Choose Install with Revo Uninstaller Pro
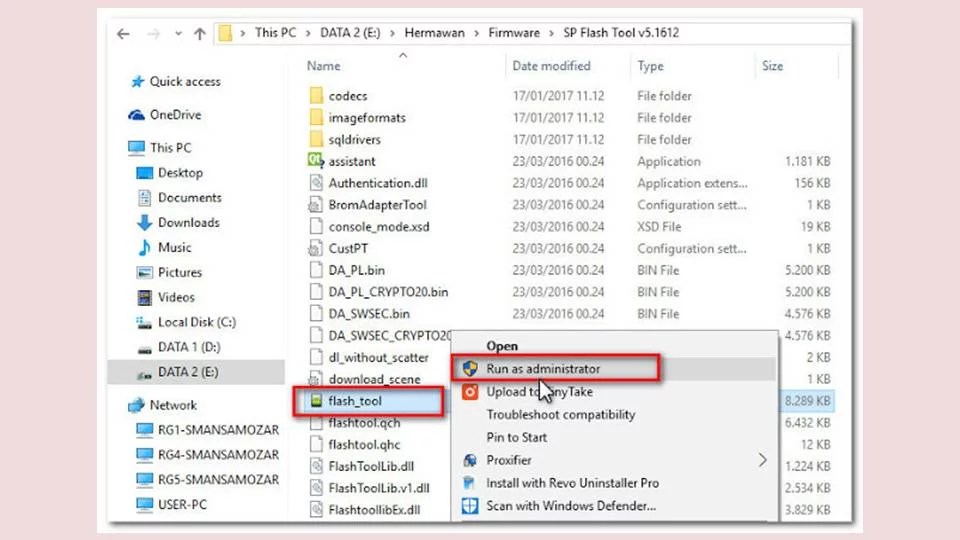Viewport: 960px width, 540px height. pos(572,483)
